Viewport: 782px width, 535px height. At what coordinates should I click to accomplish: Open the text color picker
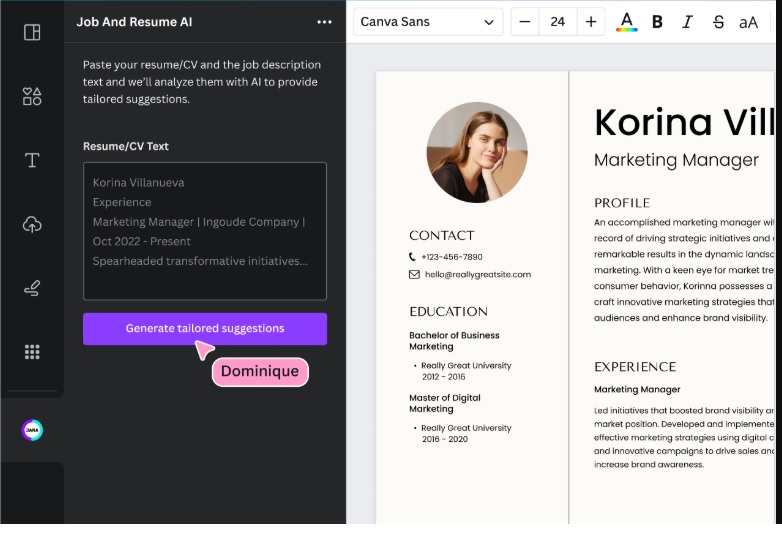tap(627, 22)
